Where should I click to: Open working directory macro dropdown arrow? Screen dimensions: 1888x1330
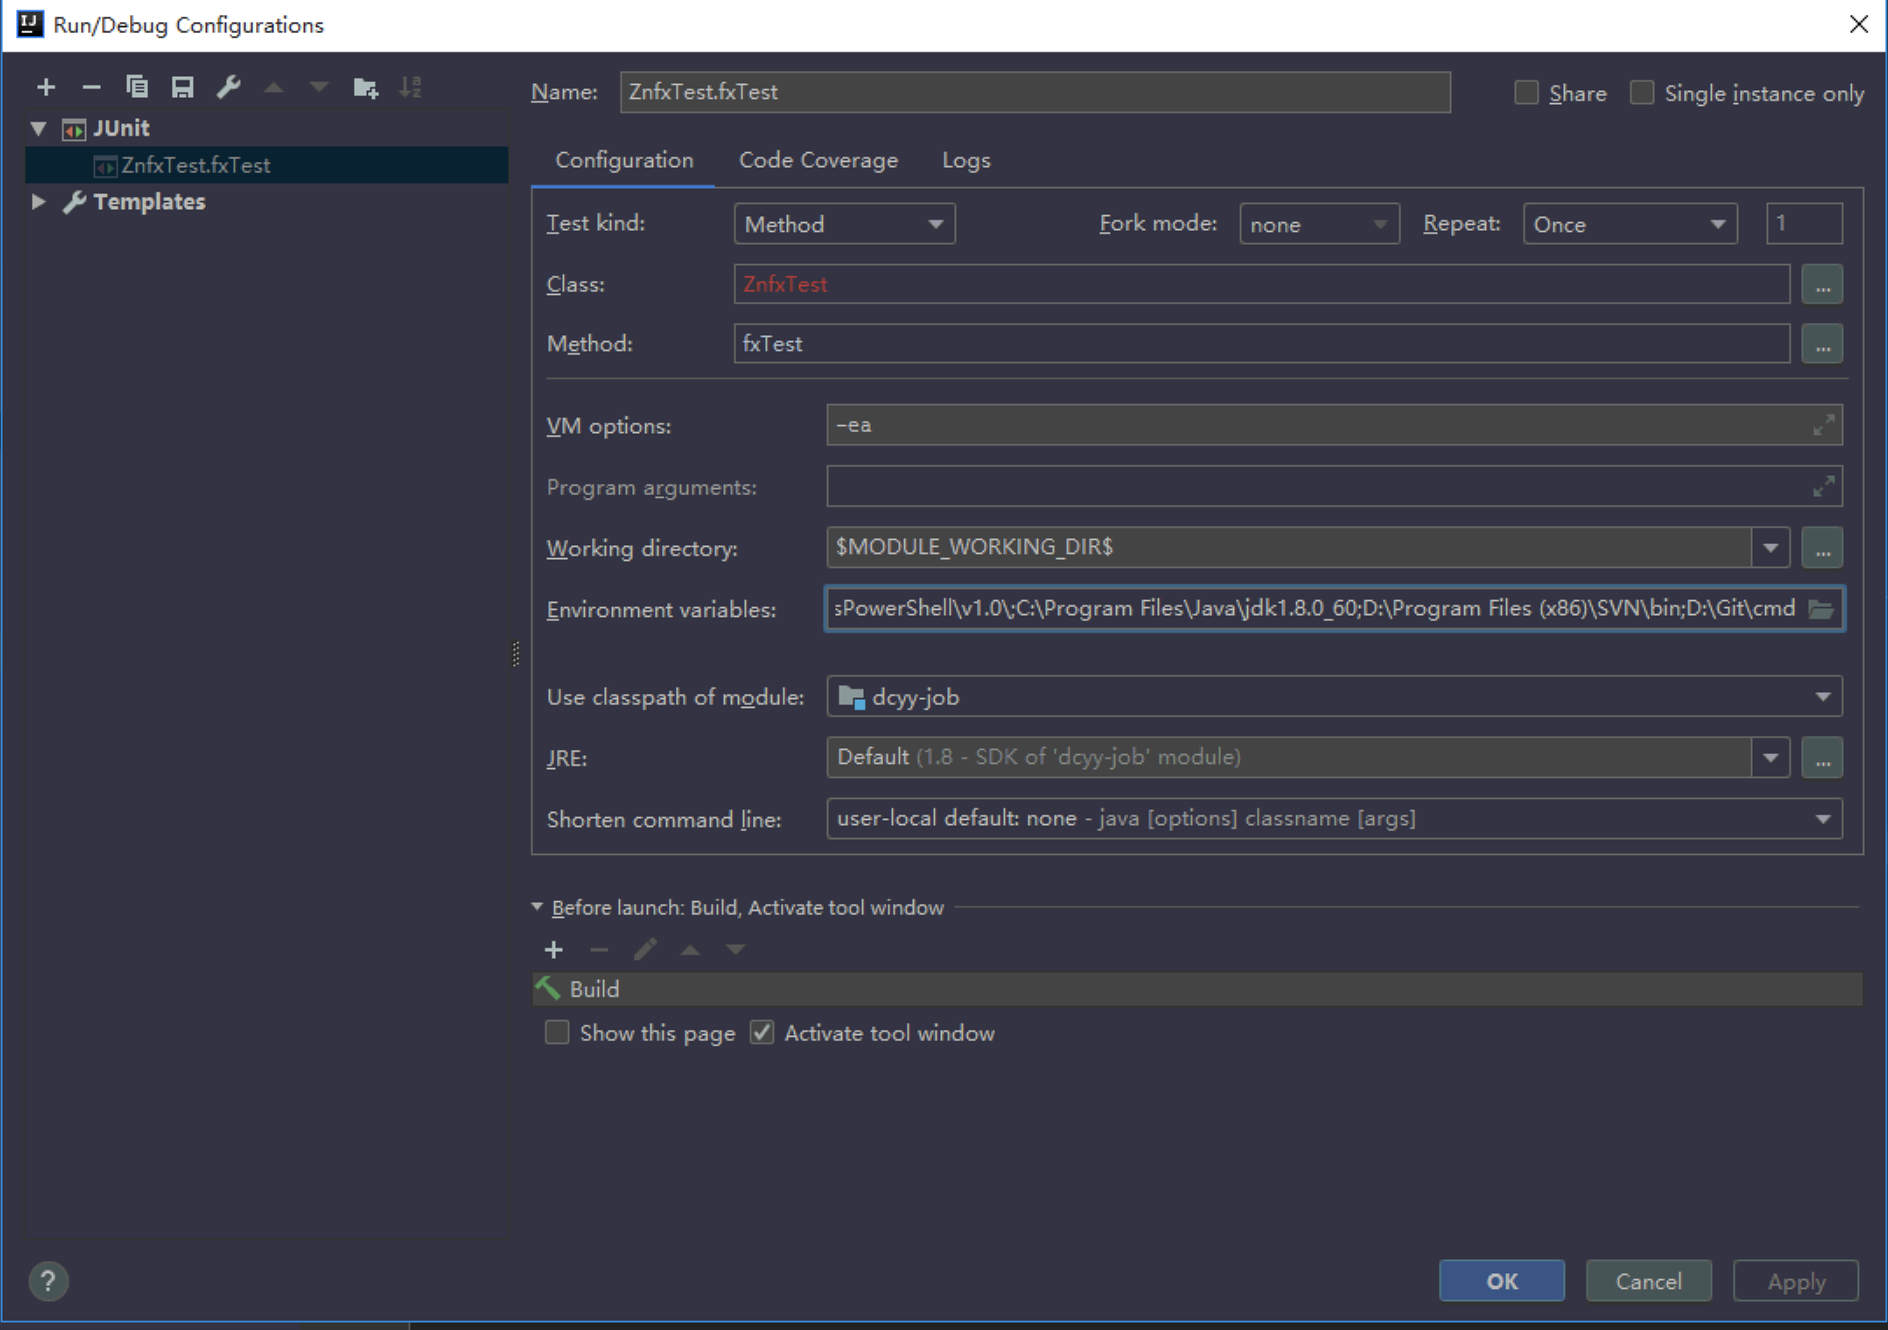point(1770,548)
